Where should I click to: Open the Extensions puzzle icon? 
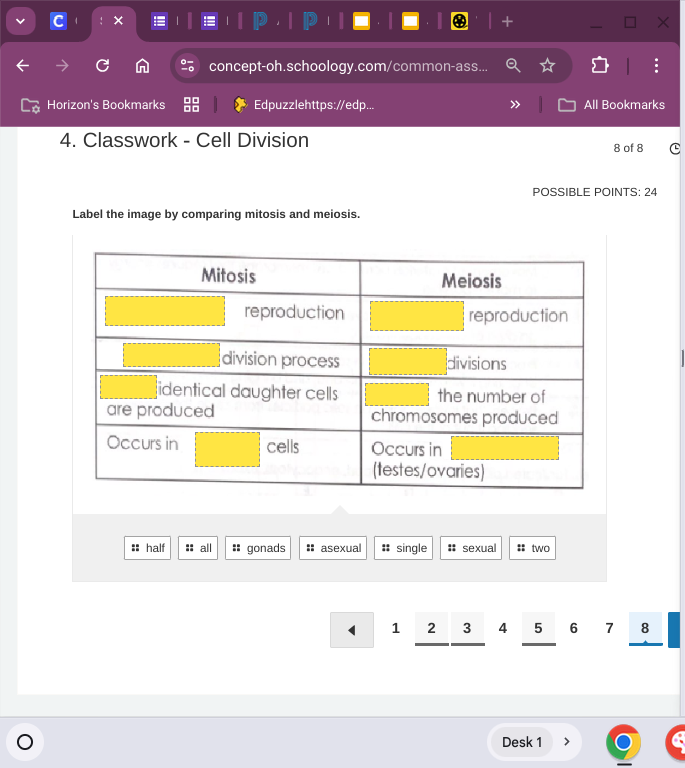tap(599, 66)
